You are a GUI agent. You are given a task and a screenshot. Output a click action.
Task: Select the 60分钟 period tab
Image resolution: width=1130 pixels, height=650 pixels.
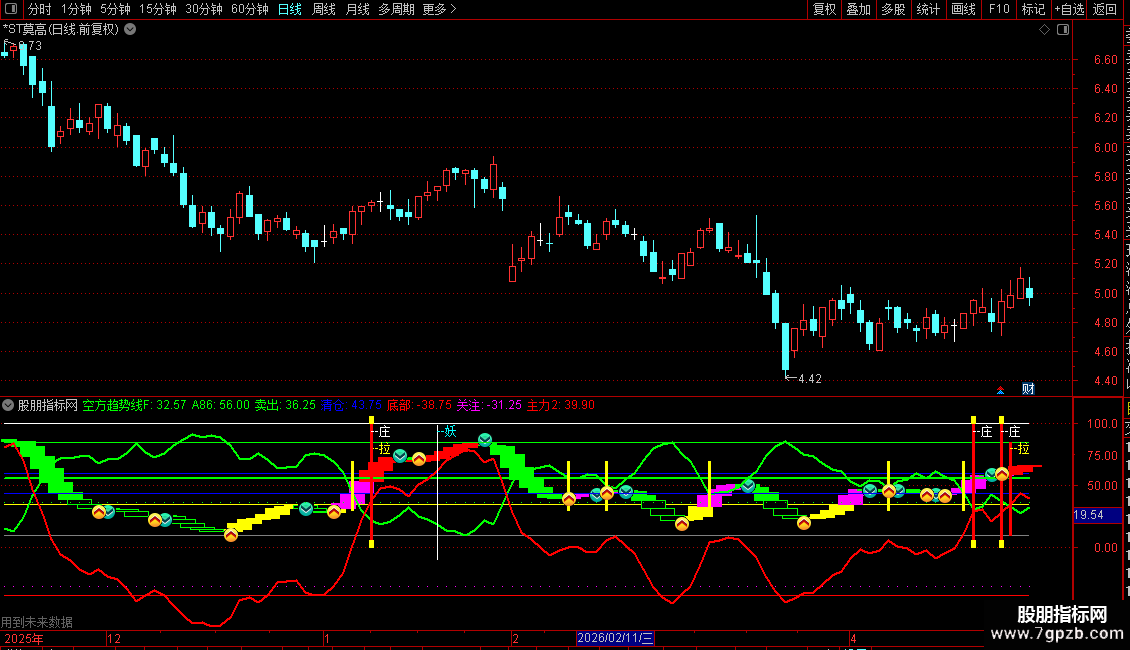point(249,9)
